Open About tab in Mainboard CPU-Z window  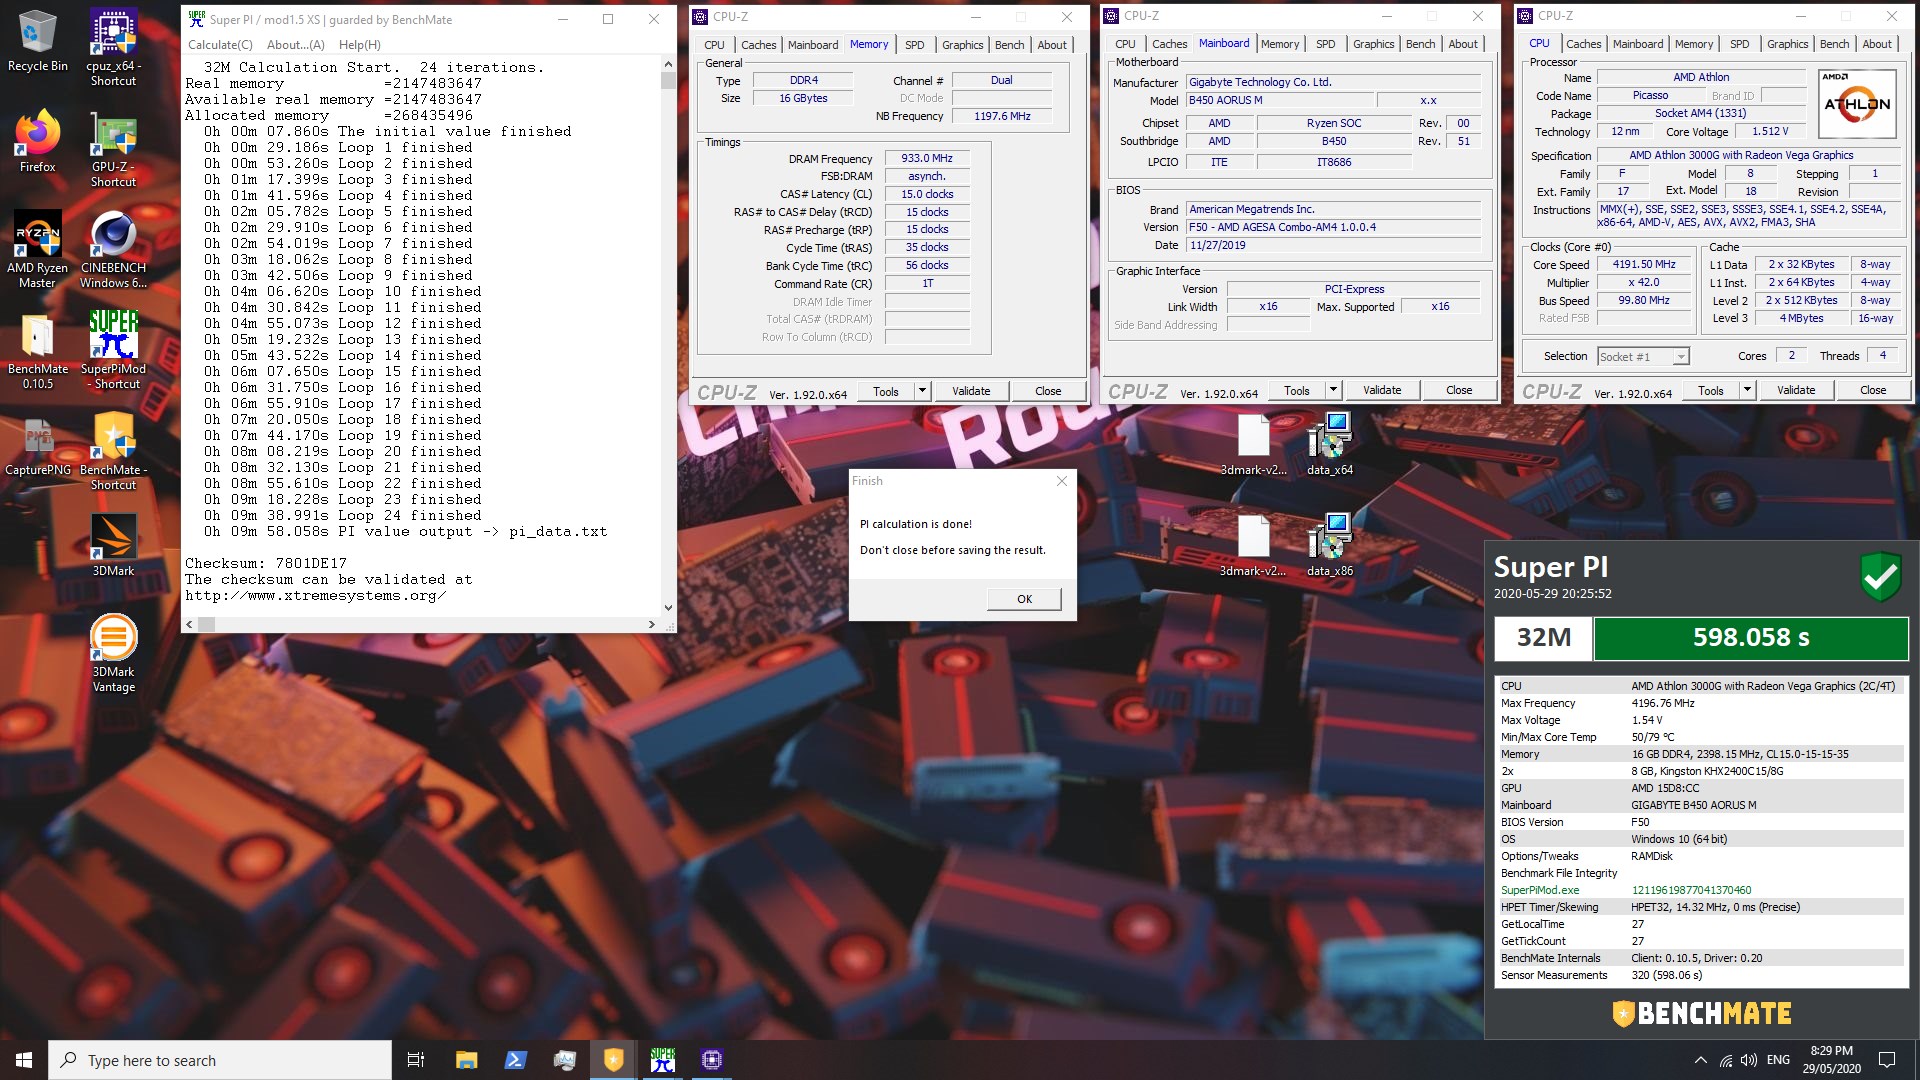point(1463,44)
